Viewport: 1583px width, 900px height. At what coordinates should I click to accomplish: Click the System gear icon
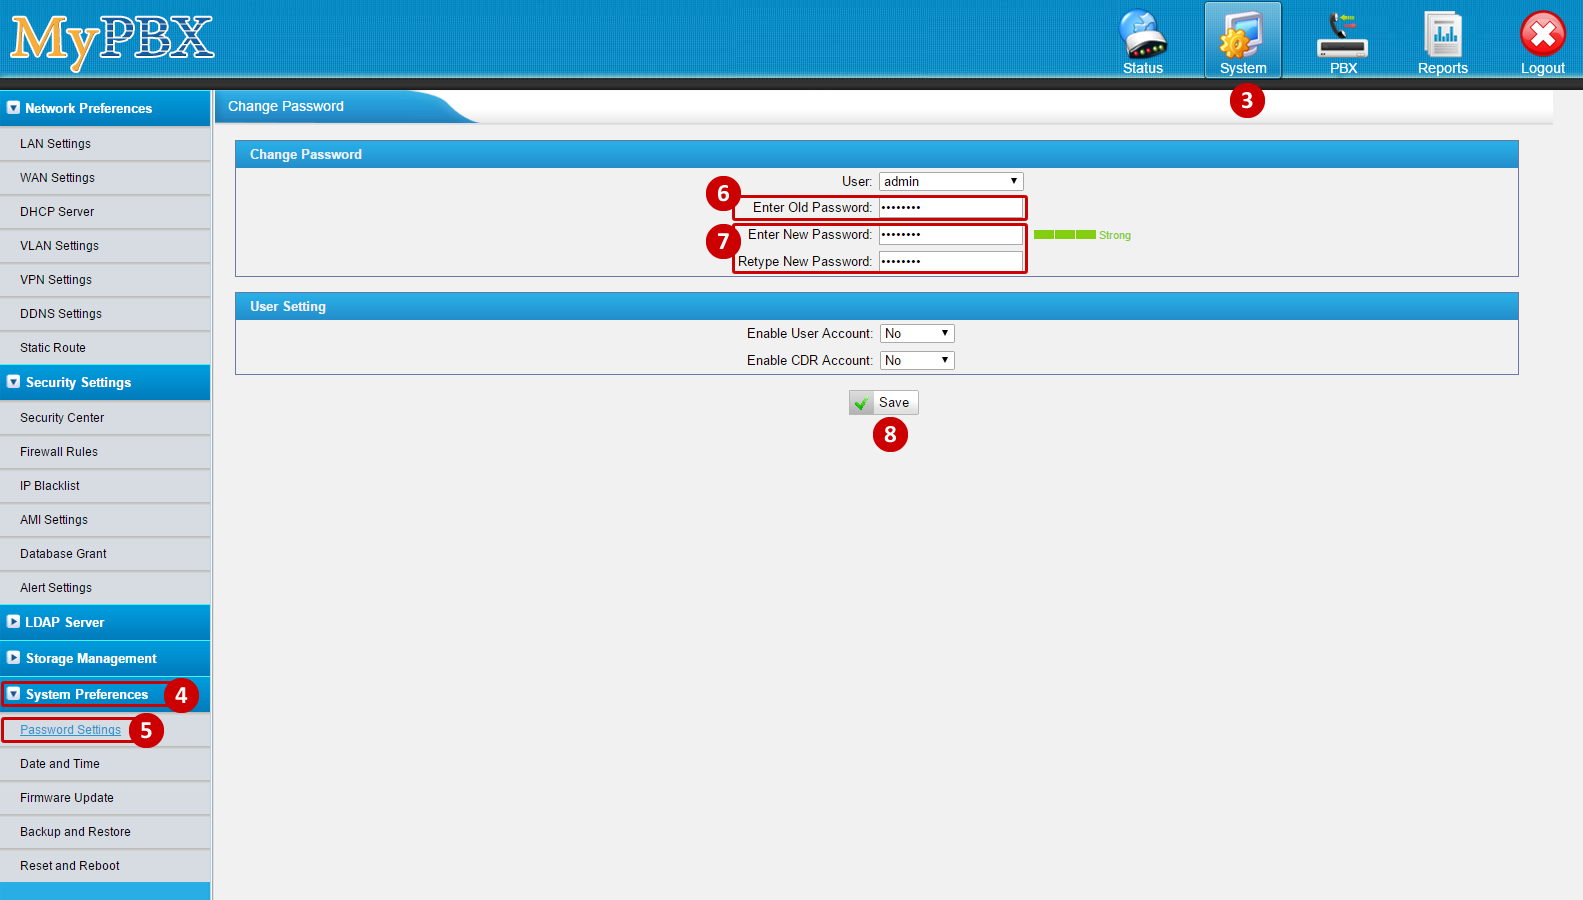[1242, 36]
